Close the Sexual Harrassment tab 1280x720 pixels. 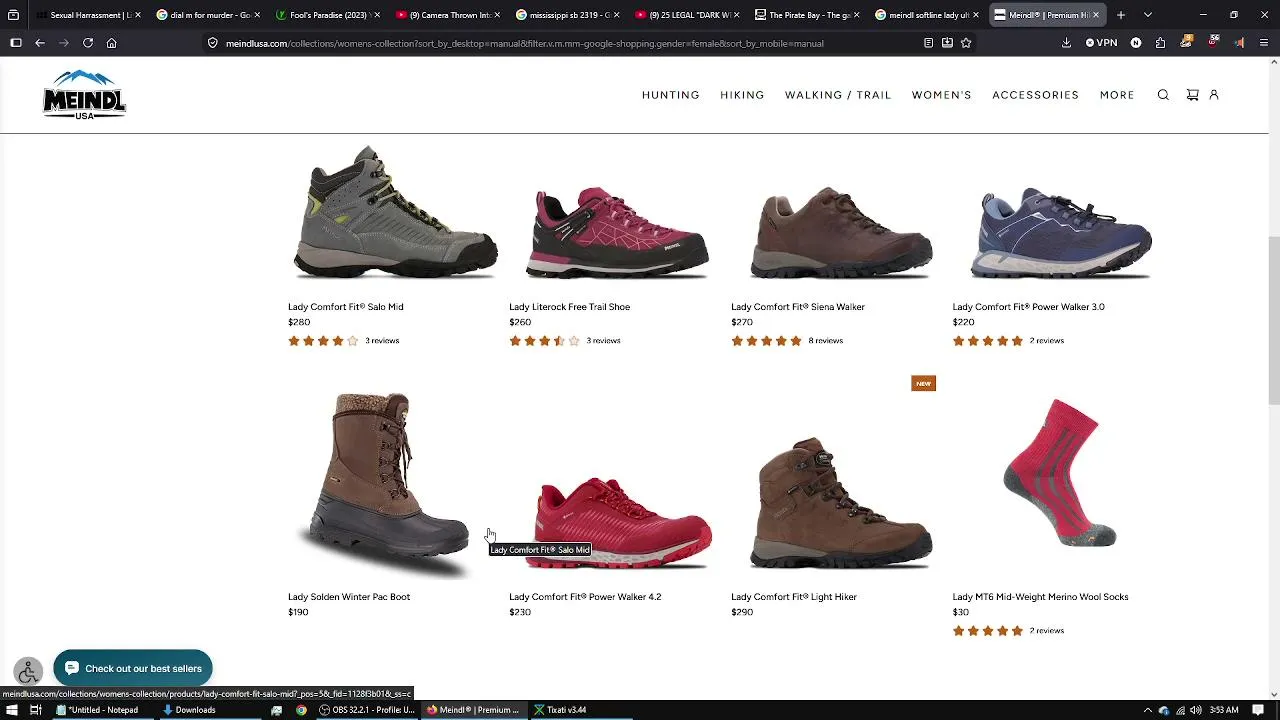137,15
